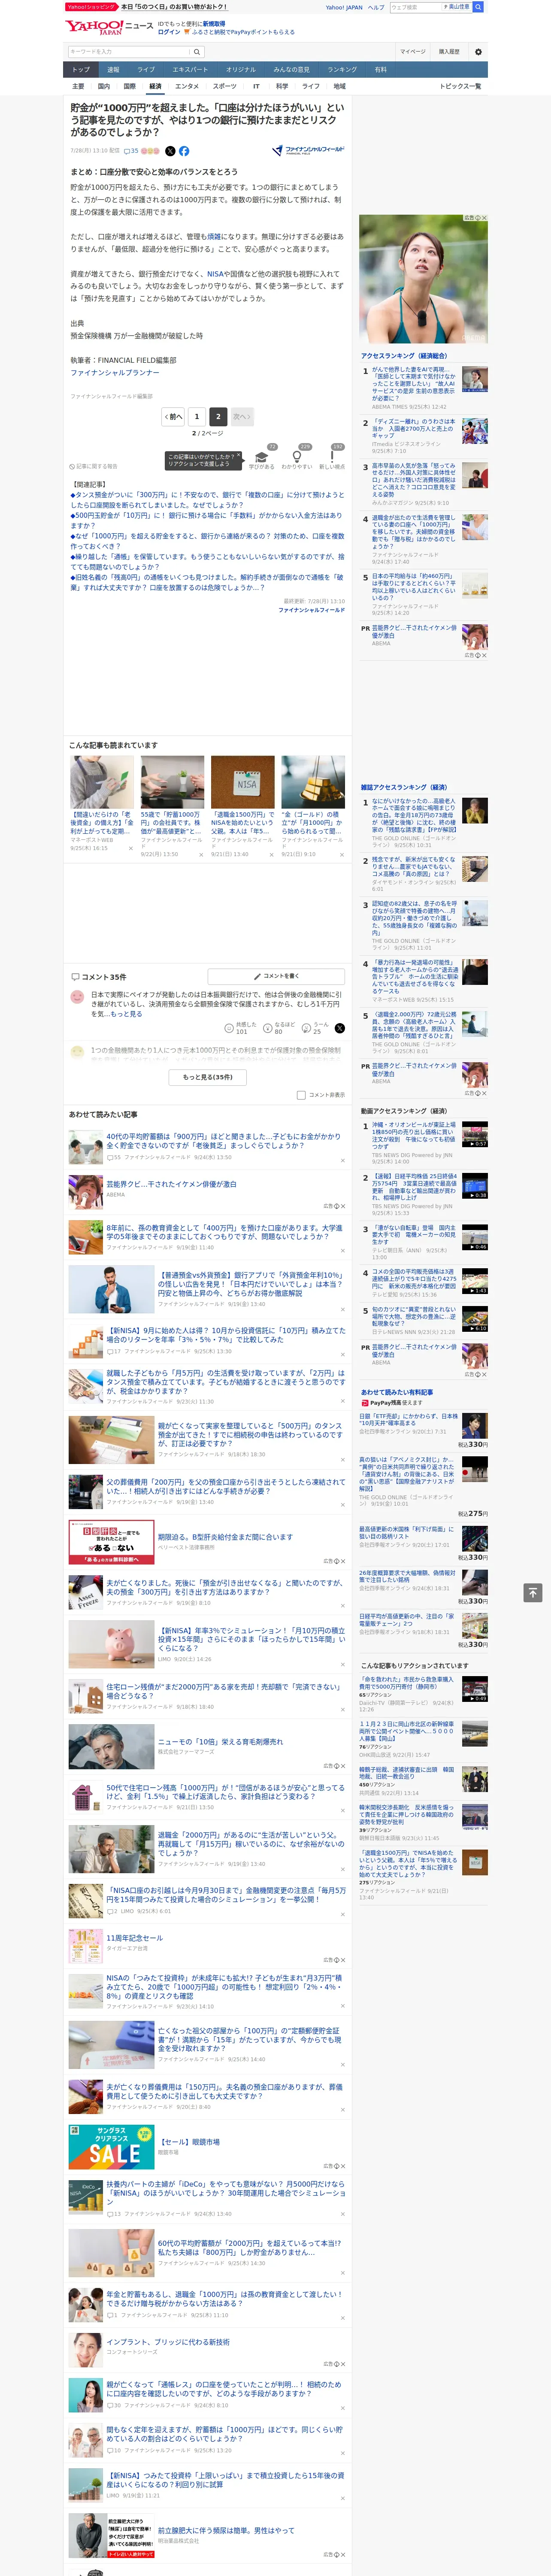
Task: Open the ライブ tab in dark bar
Action: pyautogui.click(x=146, y=70)
